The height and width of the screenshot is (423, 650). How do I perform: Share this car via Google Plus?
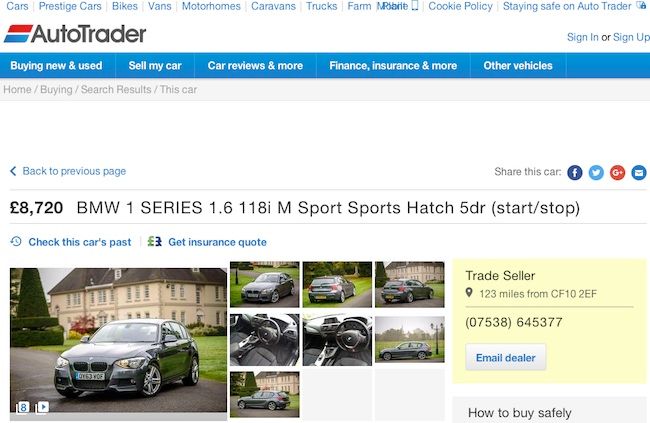pyautogui.click(x=617, y=172)
